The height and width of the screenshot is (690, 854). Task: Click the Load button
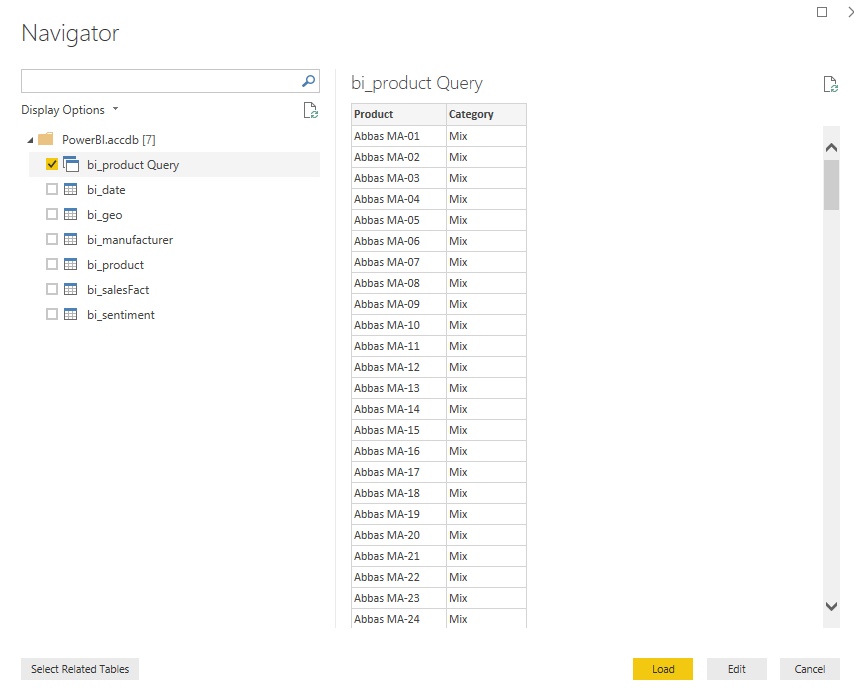663,669
